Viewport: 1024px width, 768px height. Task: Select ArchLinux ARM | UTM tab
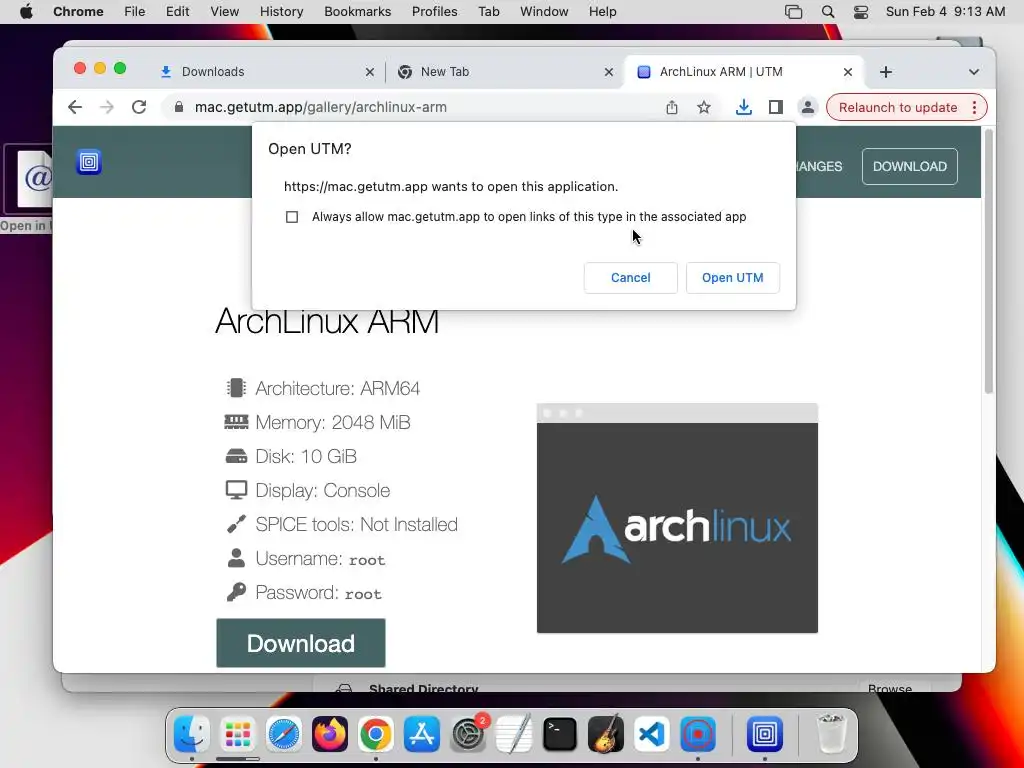click(744, 72)
